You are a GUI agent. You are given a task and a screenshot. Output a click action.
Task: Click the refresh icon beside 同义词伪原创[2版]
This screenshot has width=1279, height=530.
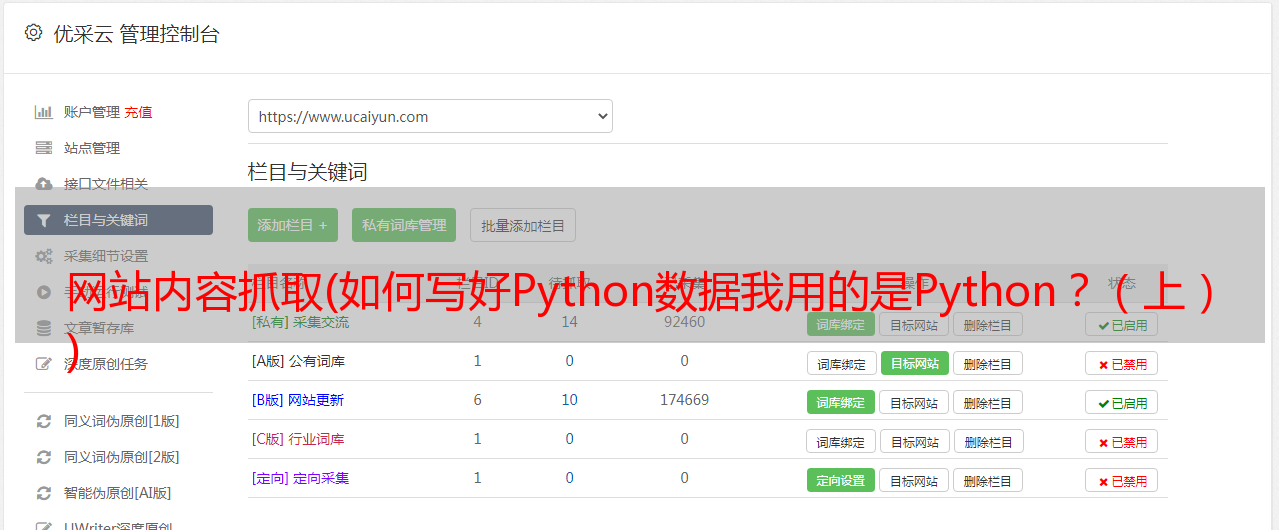click(x=43, y=457)
